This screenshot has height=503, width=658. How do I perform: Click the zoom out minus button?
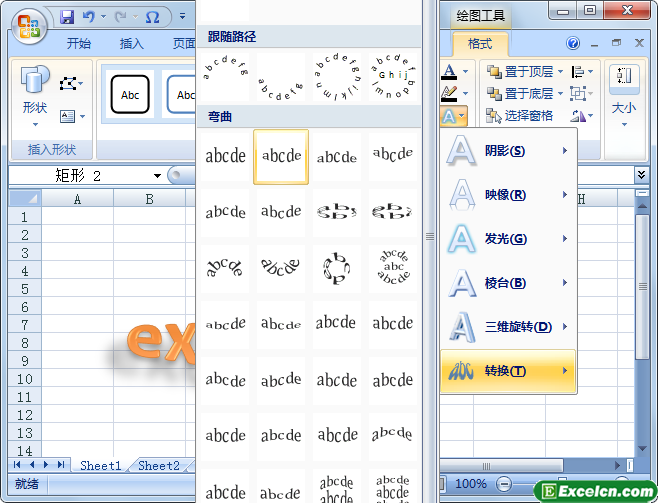[504, 484]
